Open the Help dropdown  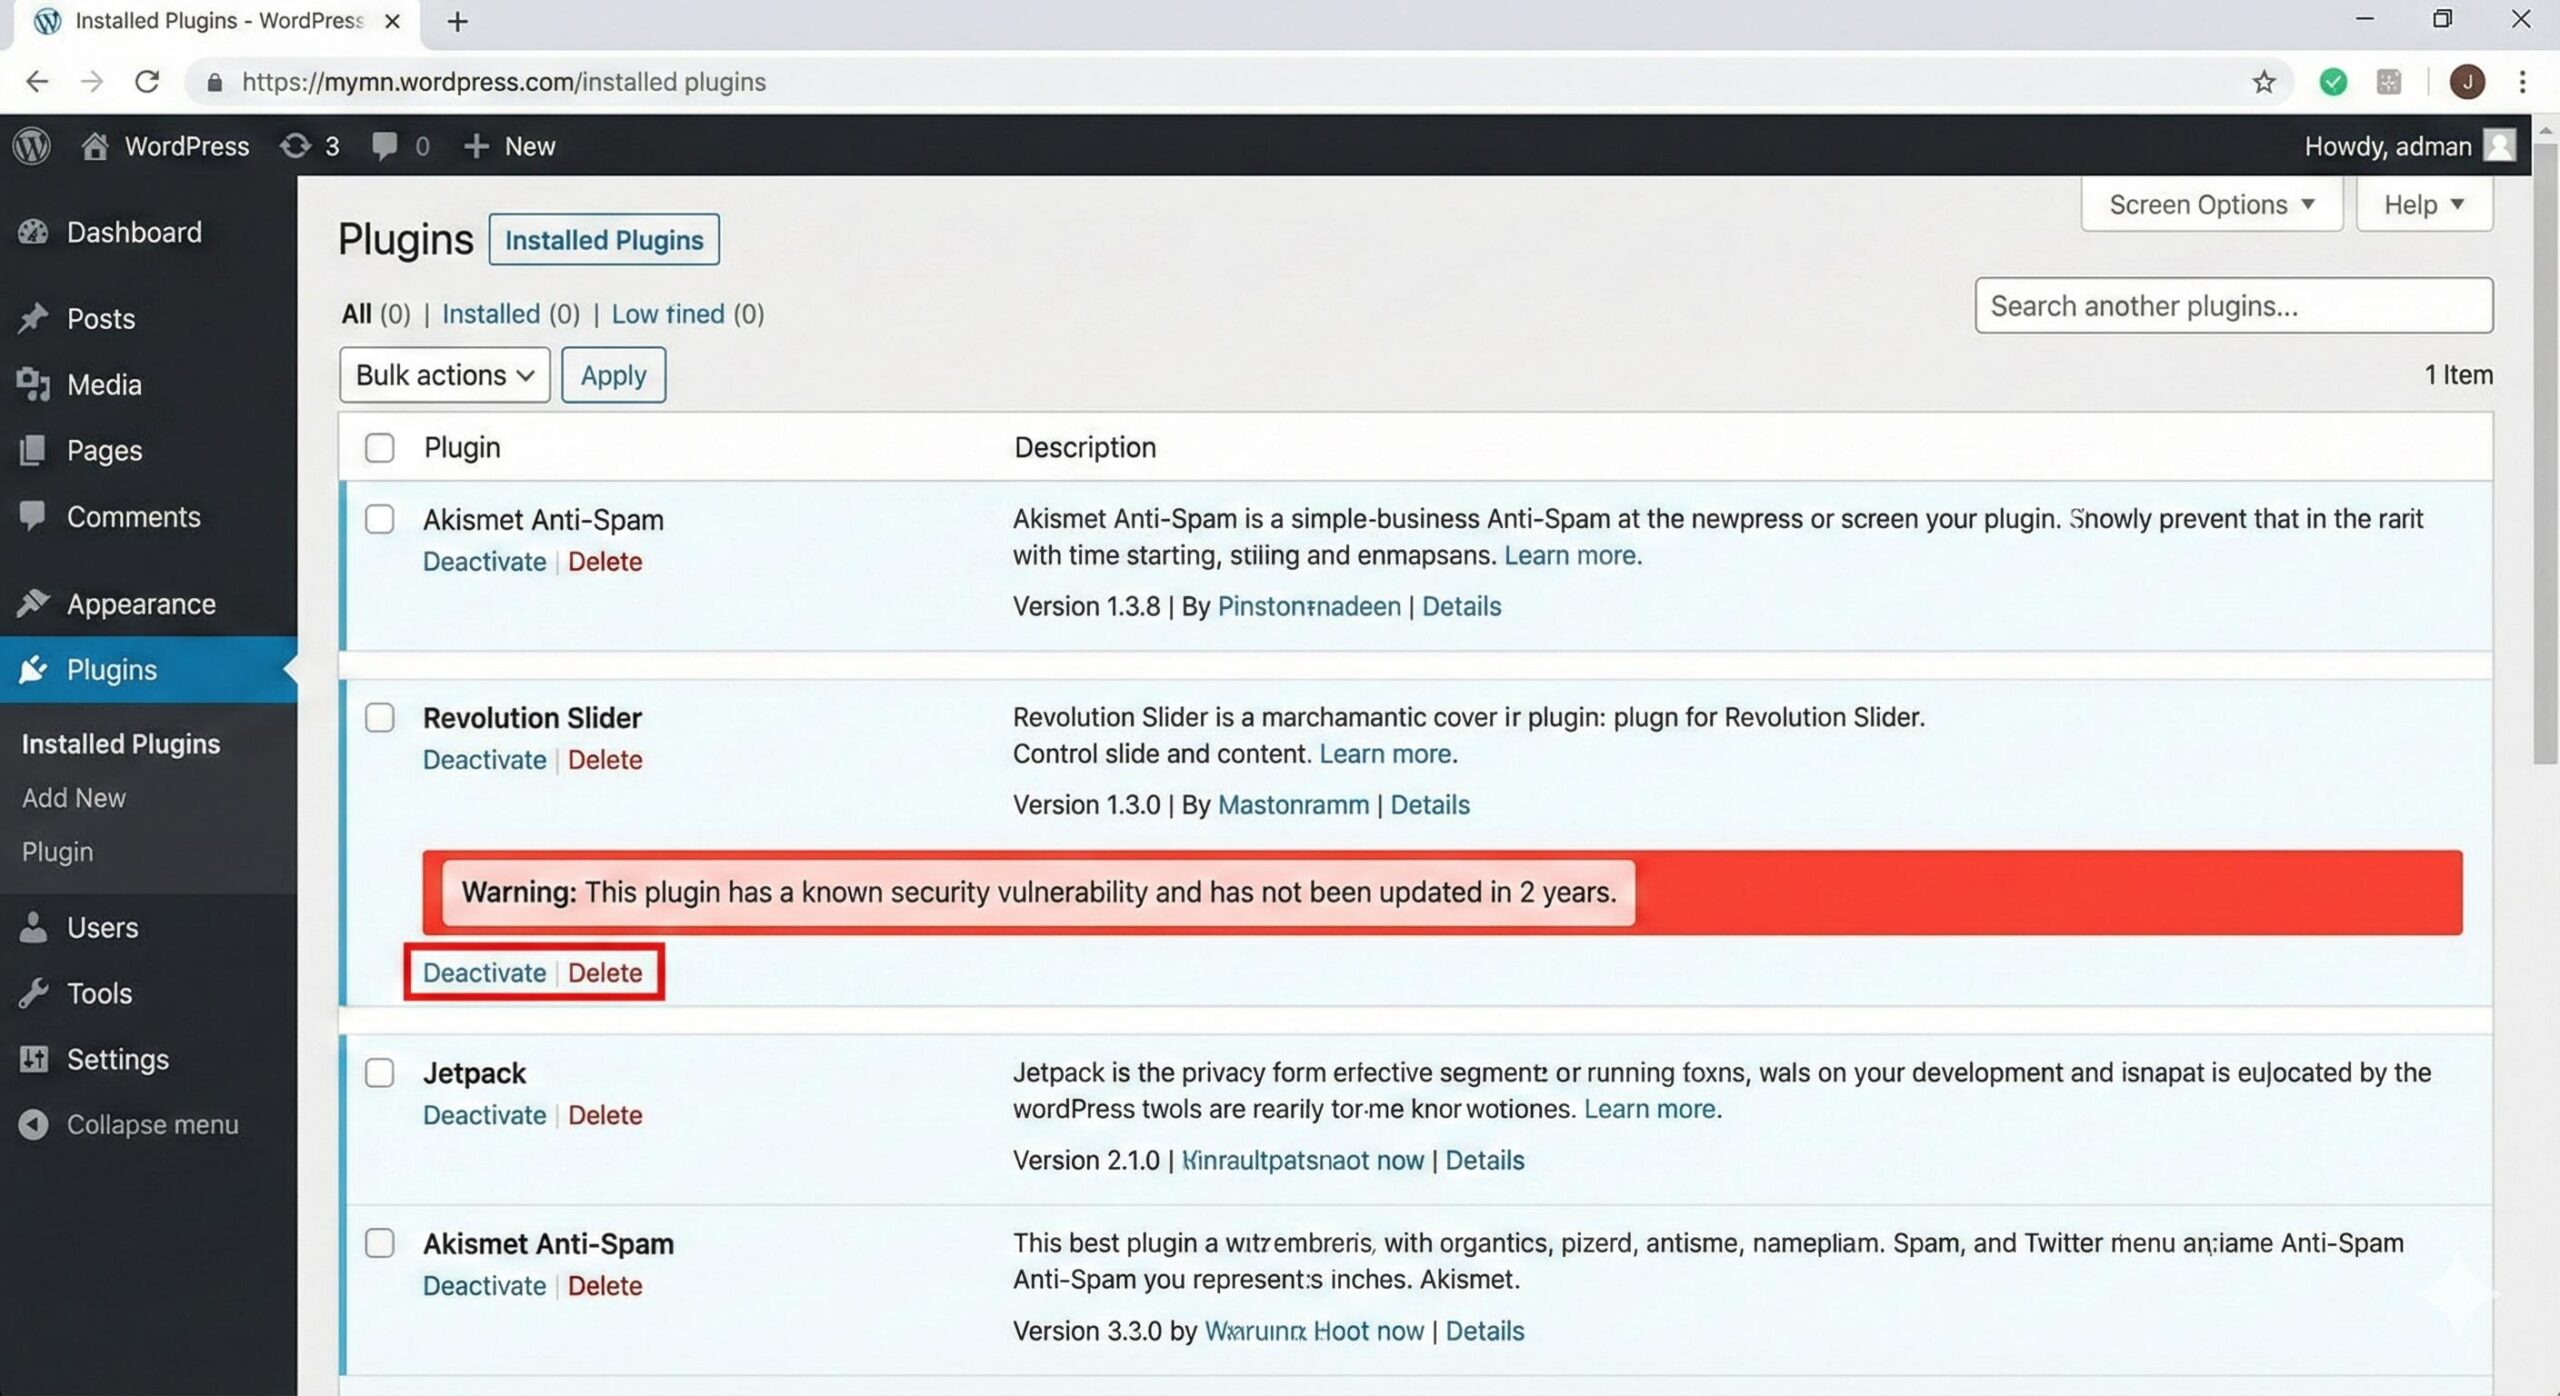click(x=2424, y=204)
